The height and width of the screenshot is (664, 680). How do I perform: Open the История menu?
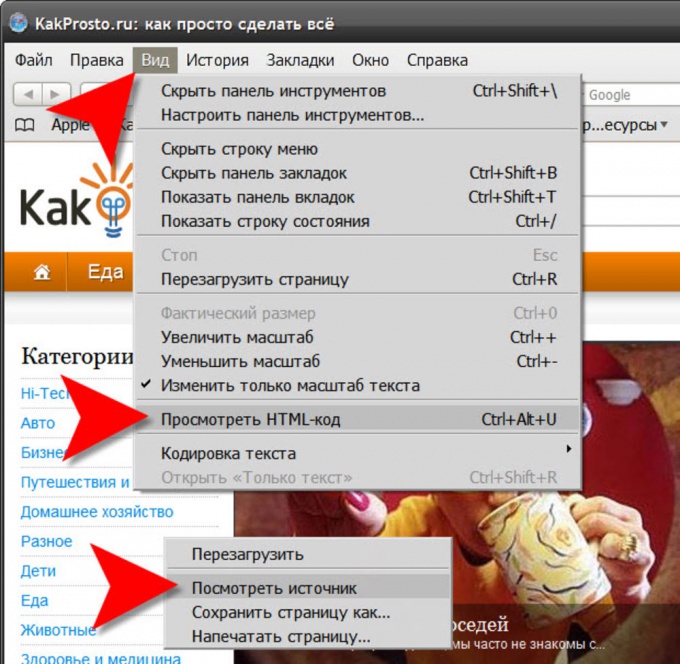(217, 60)
